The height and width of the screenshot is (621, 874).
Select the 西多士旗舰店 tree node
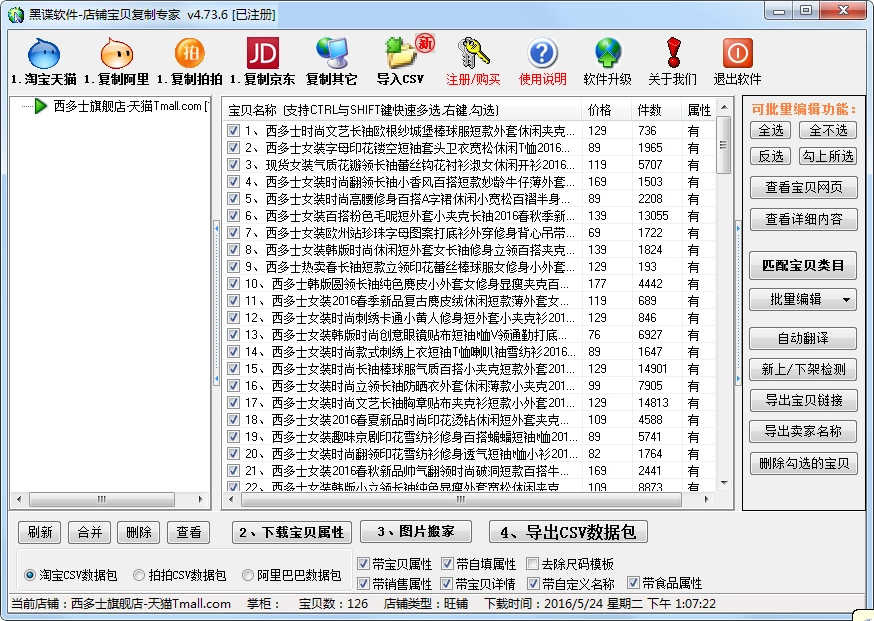click(x=80, y=108)
